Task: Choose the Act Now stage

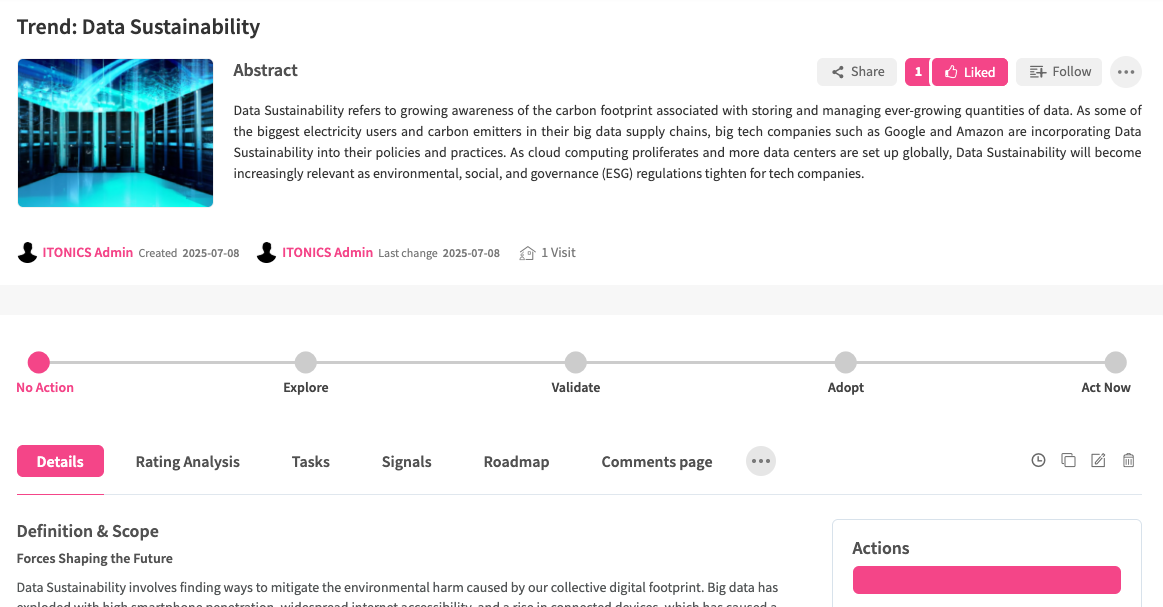Action: 1115,362
